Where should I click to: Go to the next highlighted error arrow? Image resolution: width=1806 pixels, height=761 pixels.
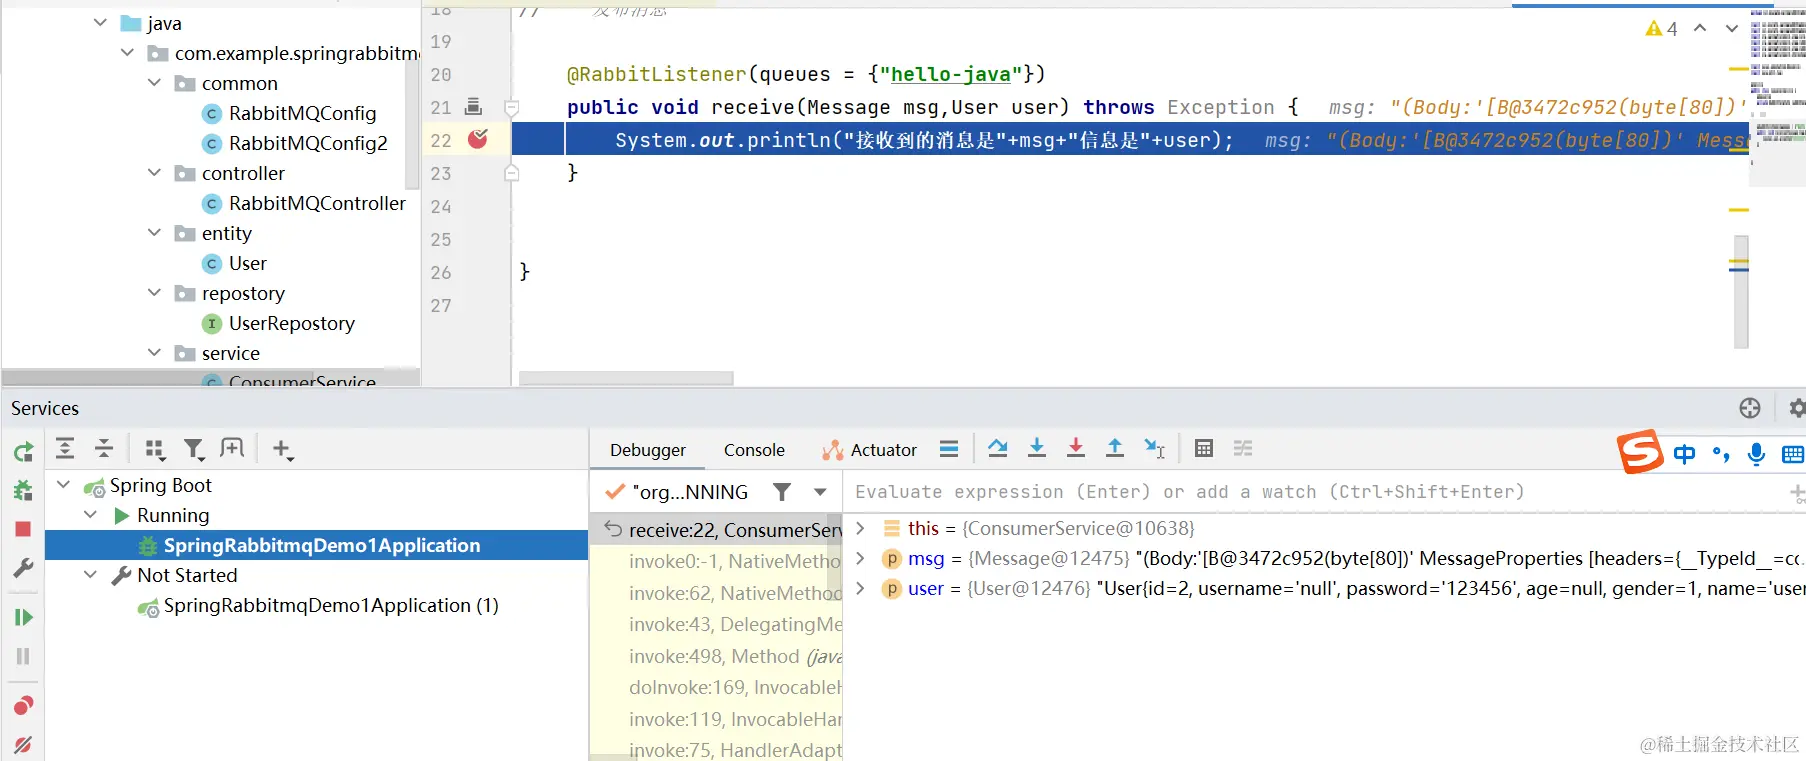coord(1732,28)
